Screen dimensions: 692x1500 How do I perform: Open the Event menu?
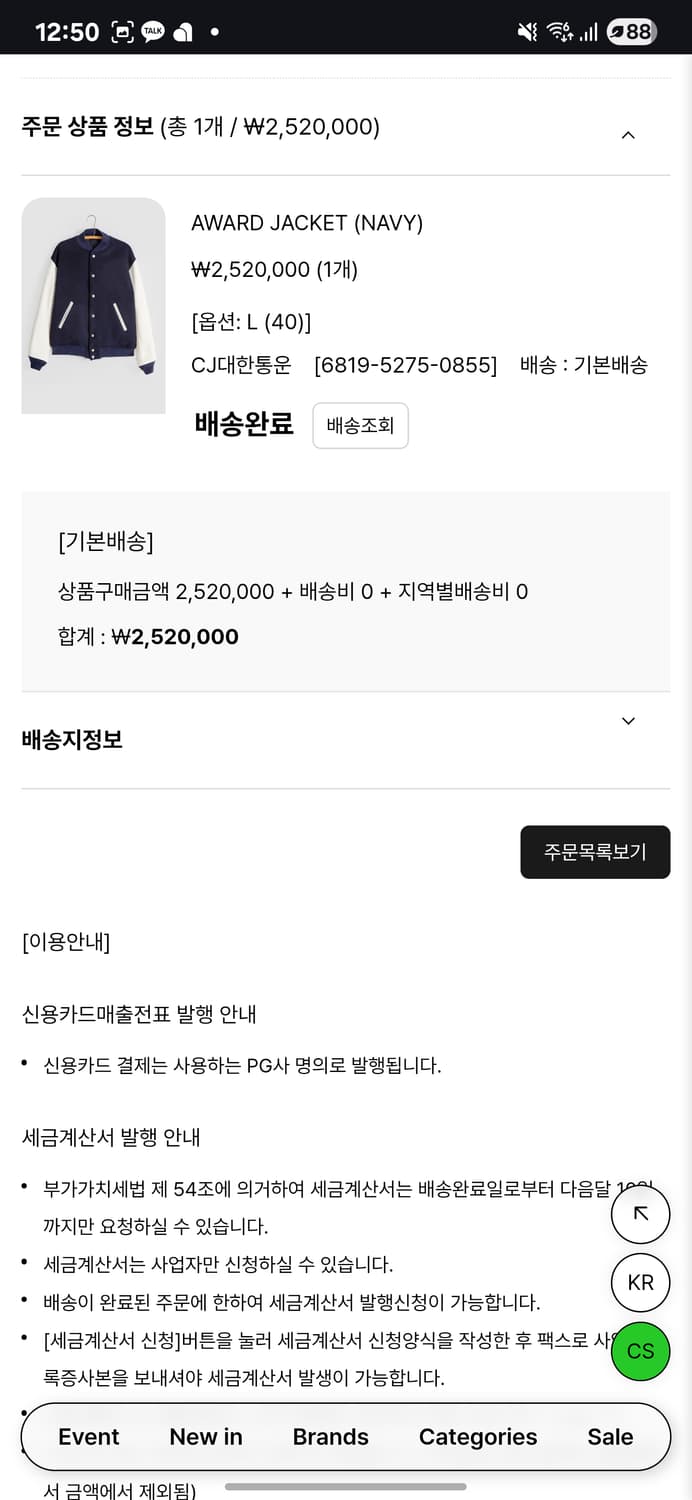tap(88, 1437)
